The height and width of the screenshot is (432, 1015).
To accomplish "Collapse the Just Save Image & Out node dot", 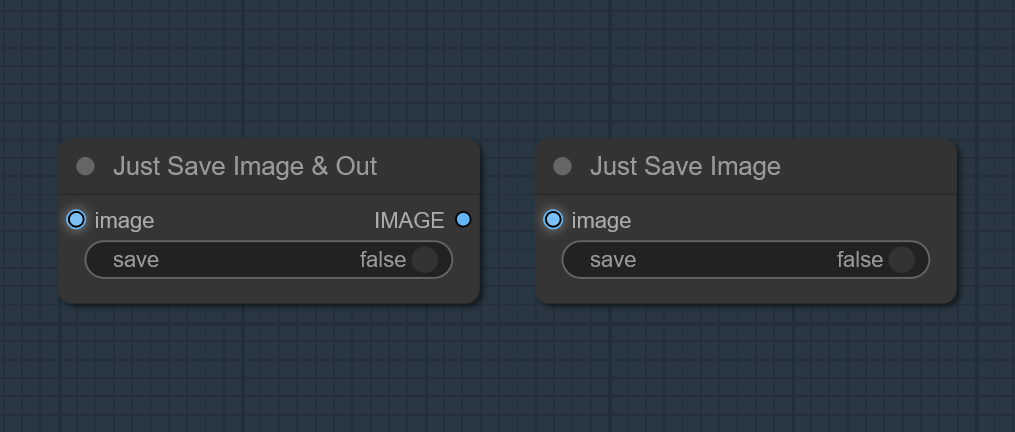I will coord(85,166).
